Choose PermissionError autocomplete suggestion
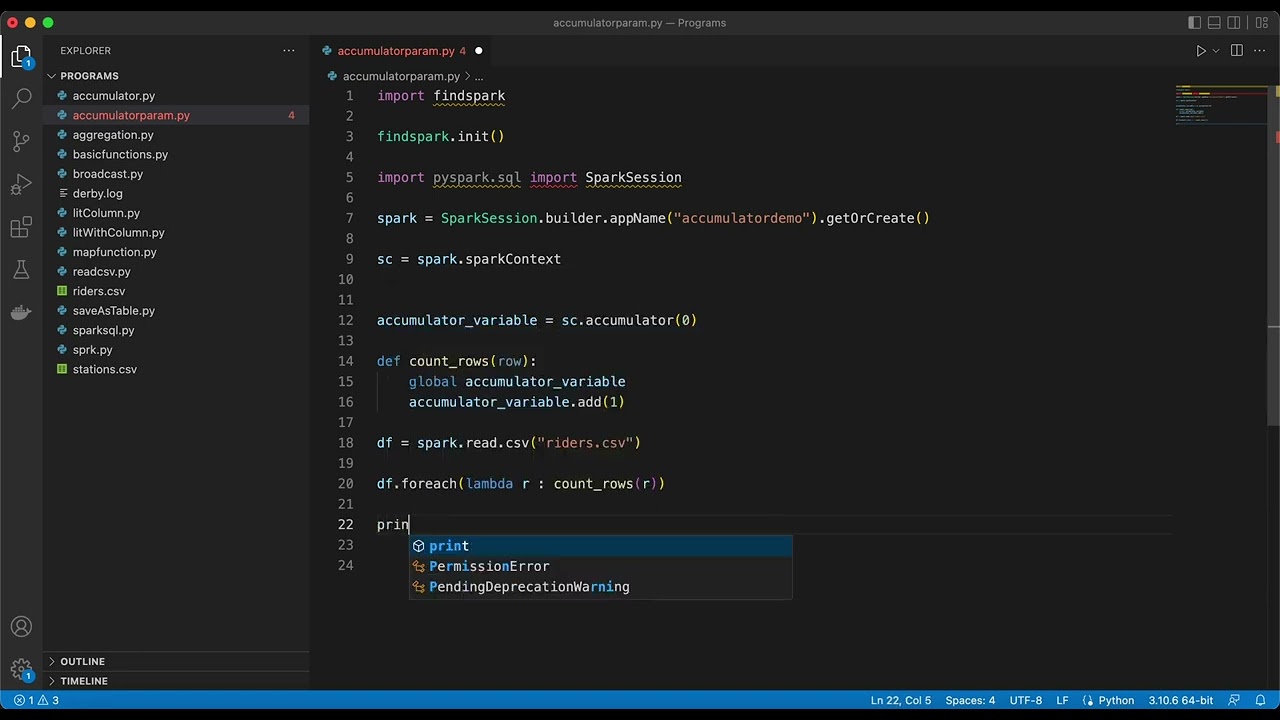The height and width of the screenshot is (720, 1280). point(600,566)
